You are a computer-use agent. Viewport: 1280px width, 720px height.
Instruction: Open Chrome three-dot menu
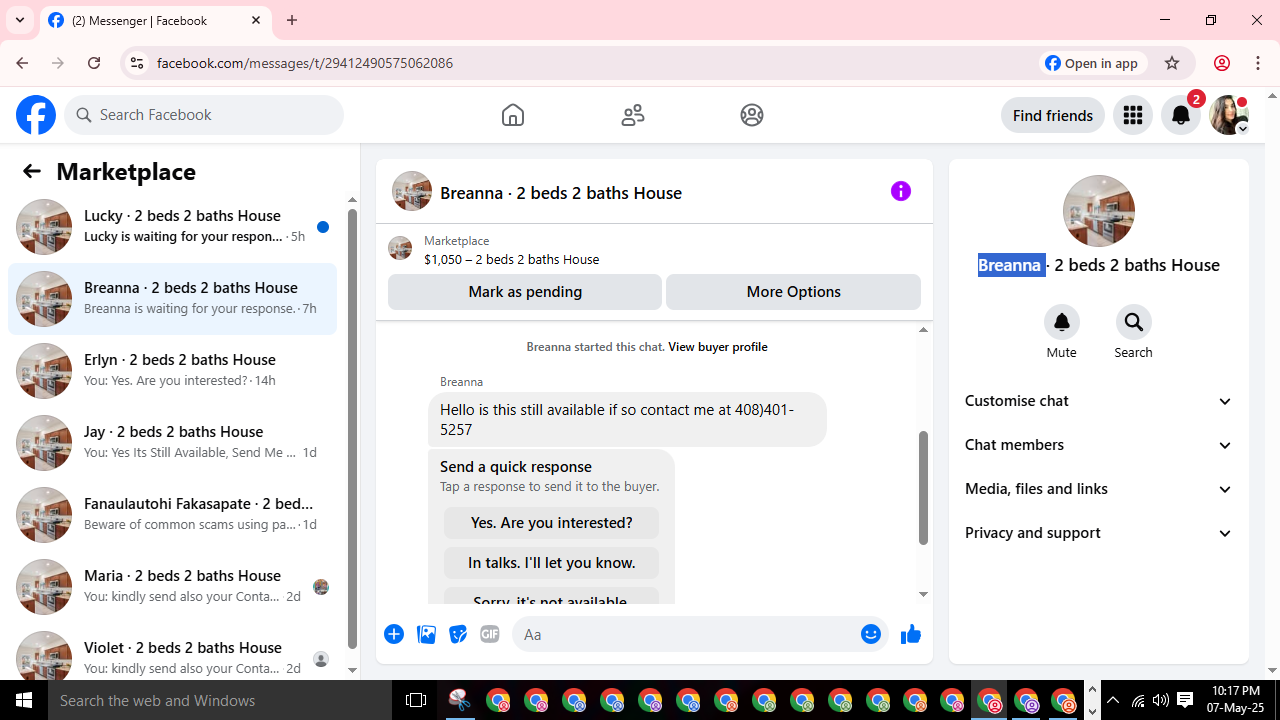(x=1258, y=63)
